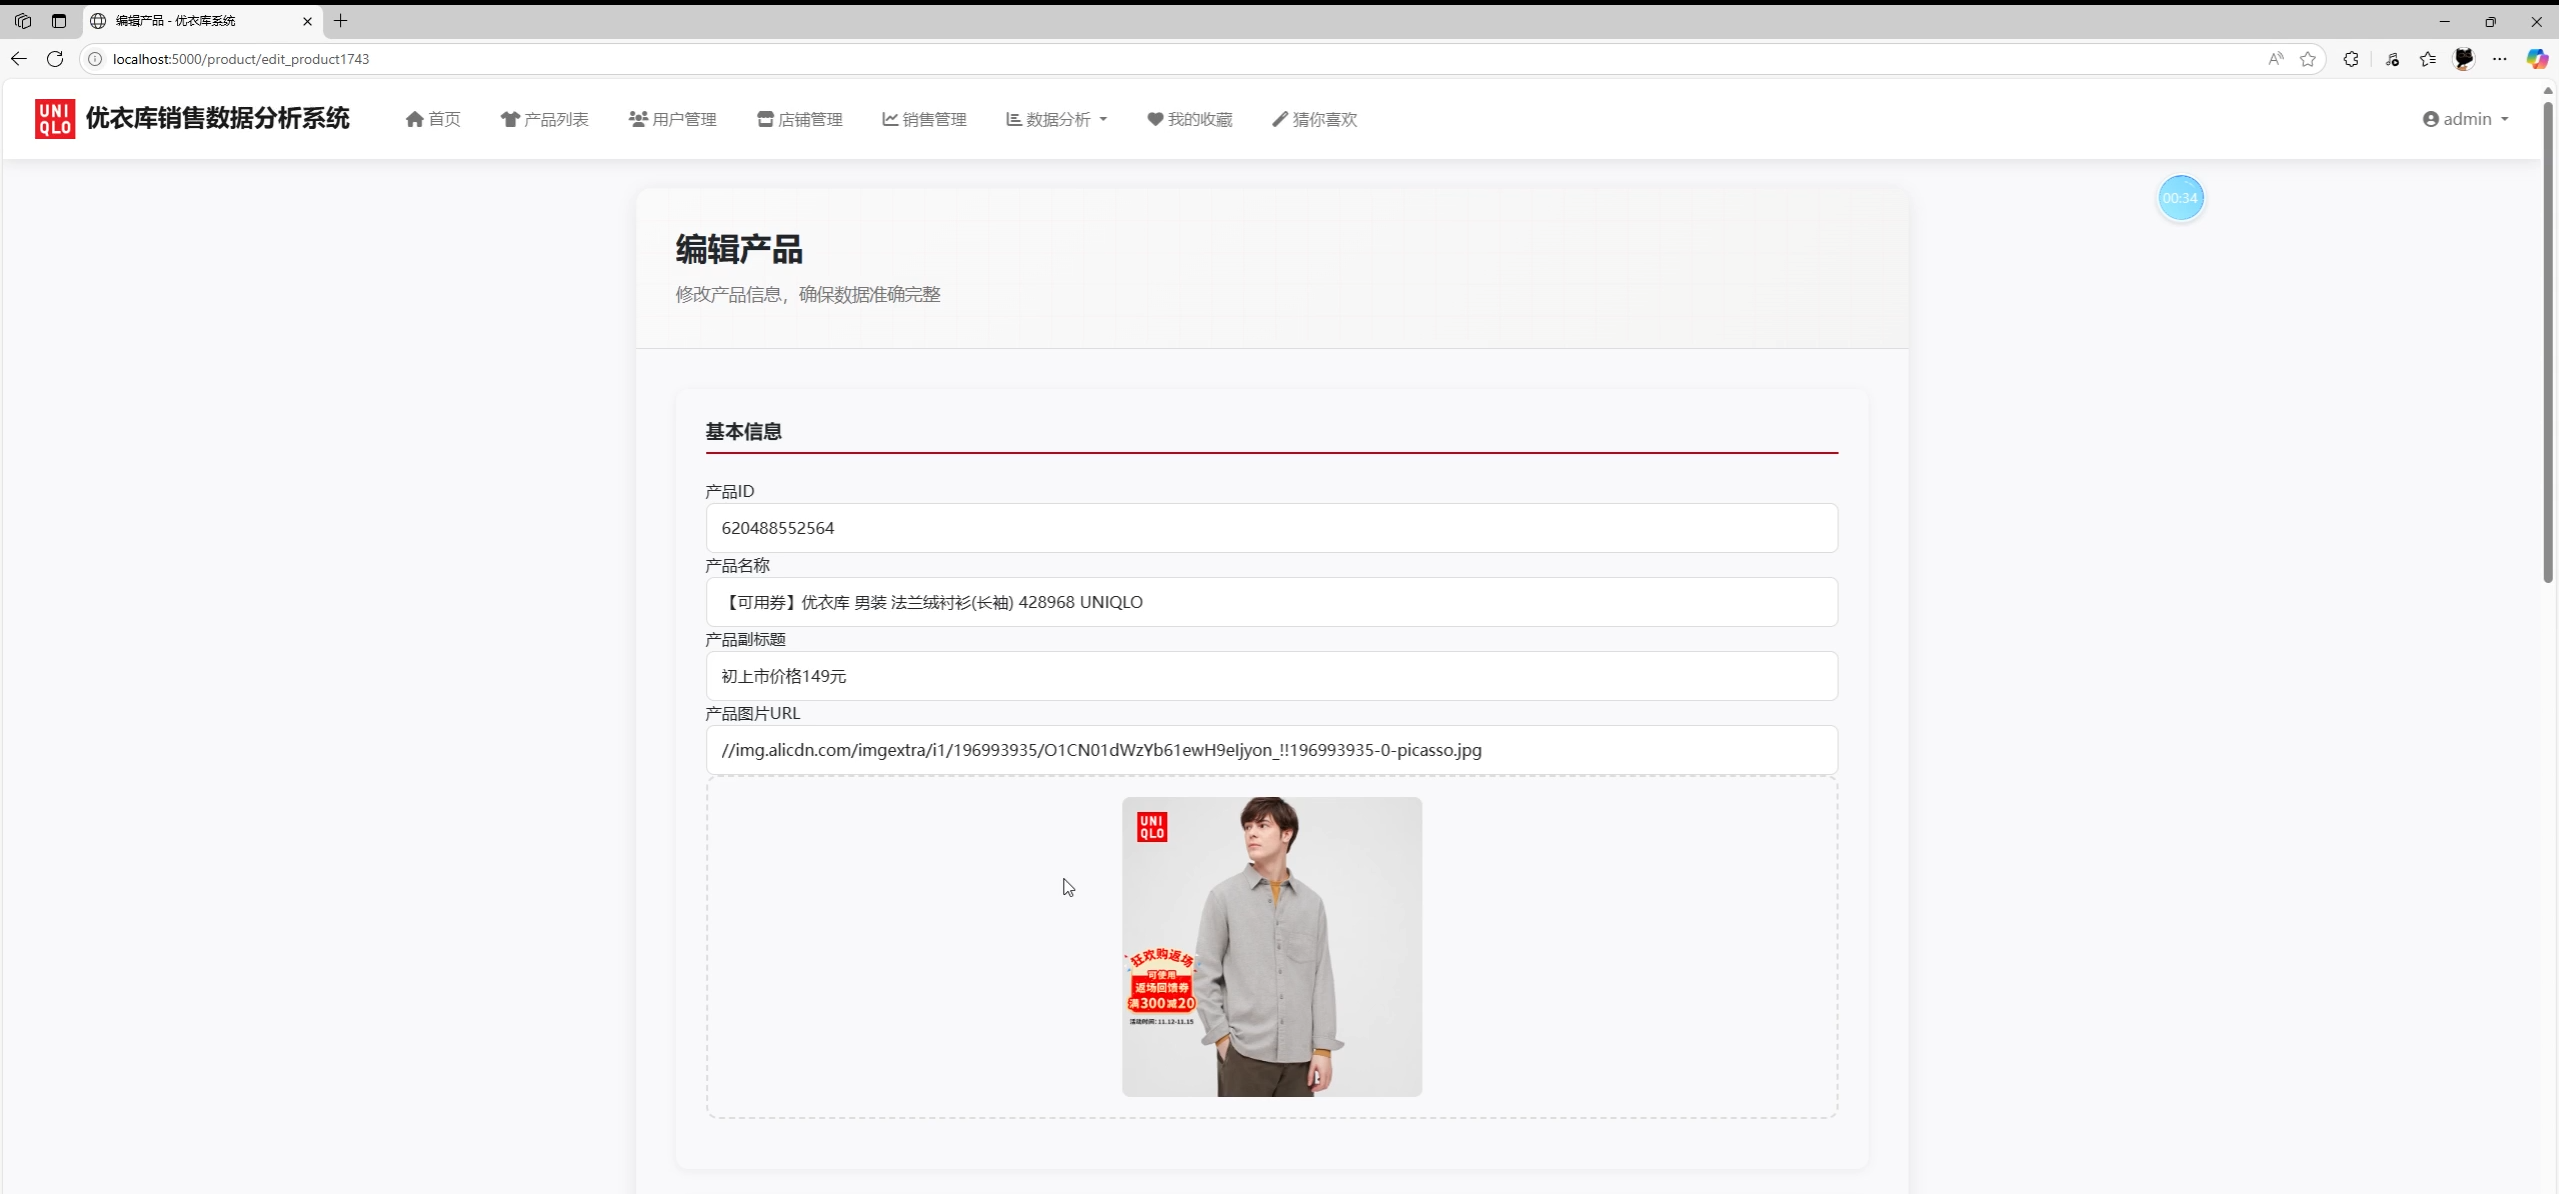Click the 产品名称 input field
The width and height of the screenshot is (2559, 1194).
pyautogui.click(x=1271, y=602)
